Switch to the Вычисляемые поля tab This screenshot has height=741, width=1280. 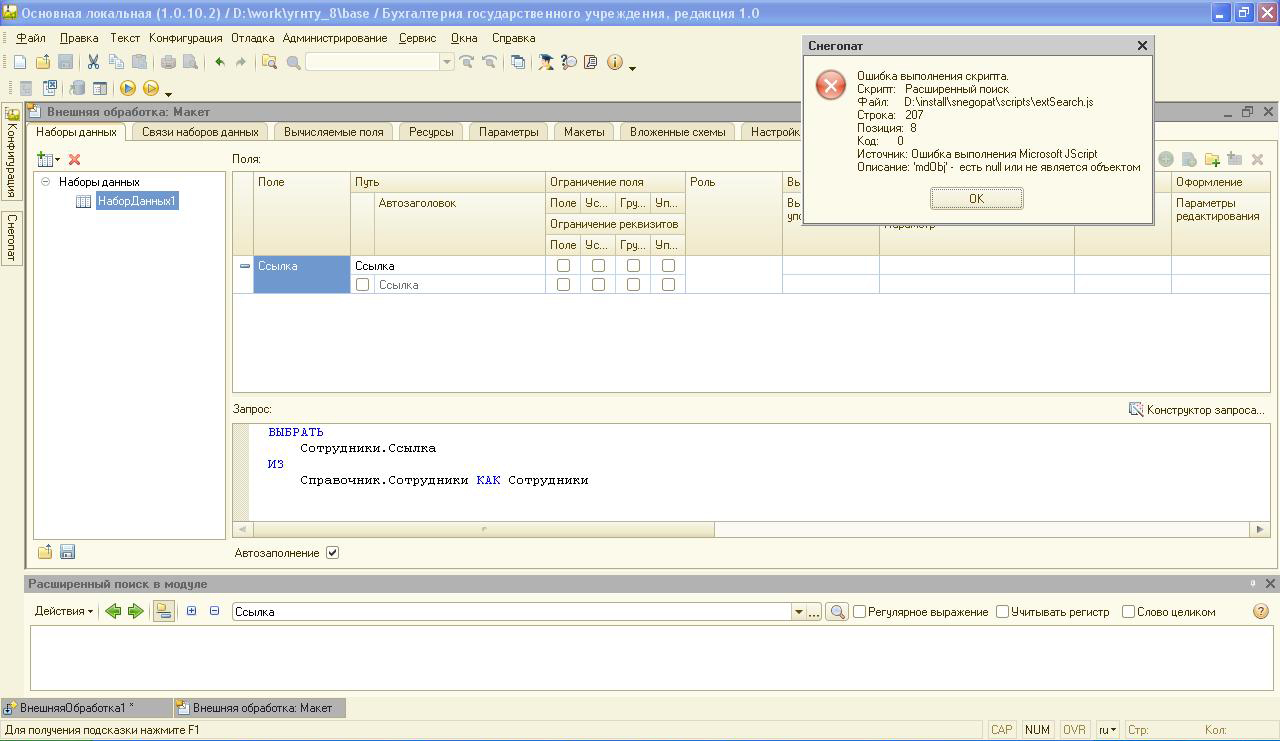pyautogui.click(x=334, y=132)
